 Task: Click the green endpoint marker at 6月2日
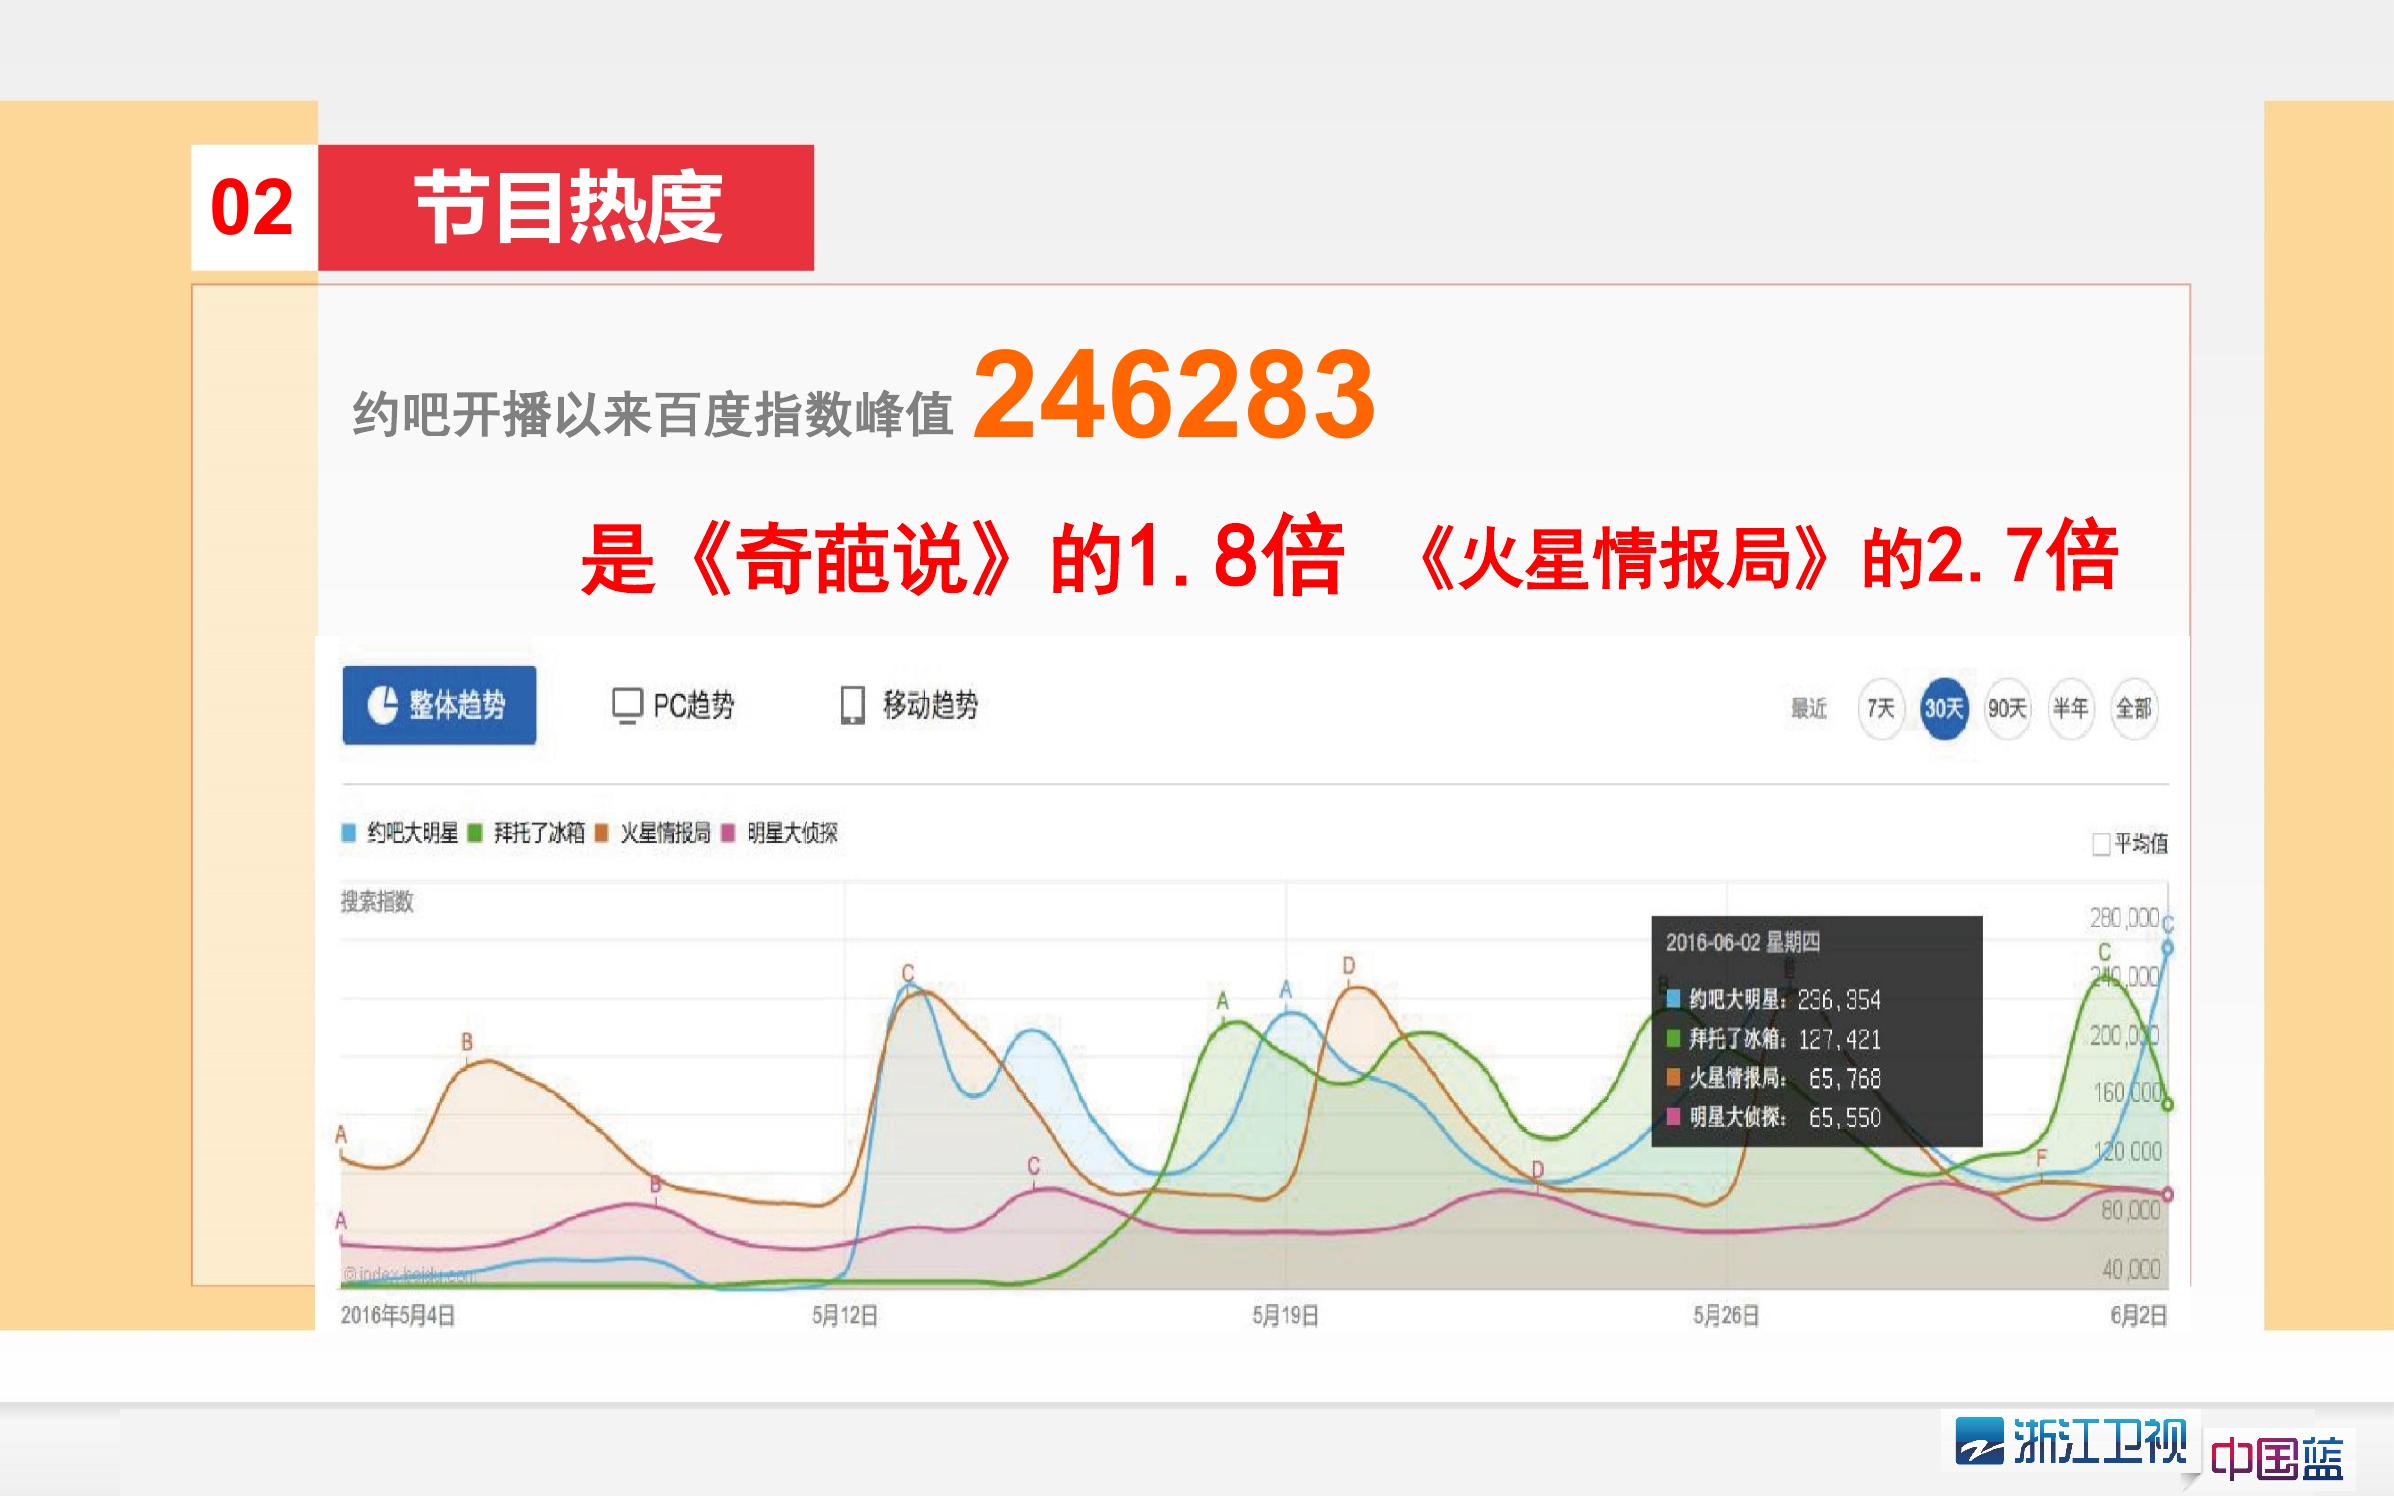click(2167, 1105)
